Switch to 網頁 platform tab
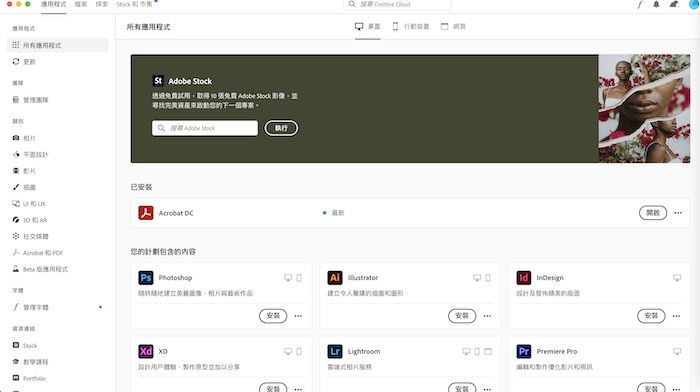The image size is (700, 392). pyautogui.click(x=453, y=27)
